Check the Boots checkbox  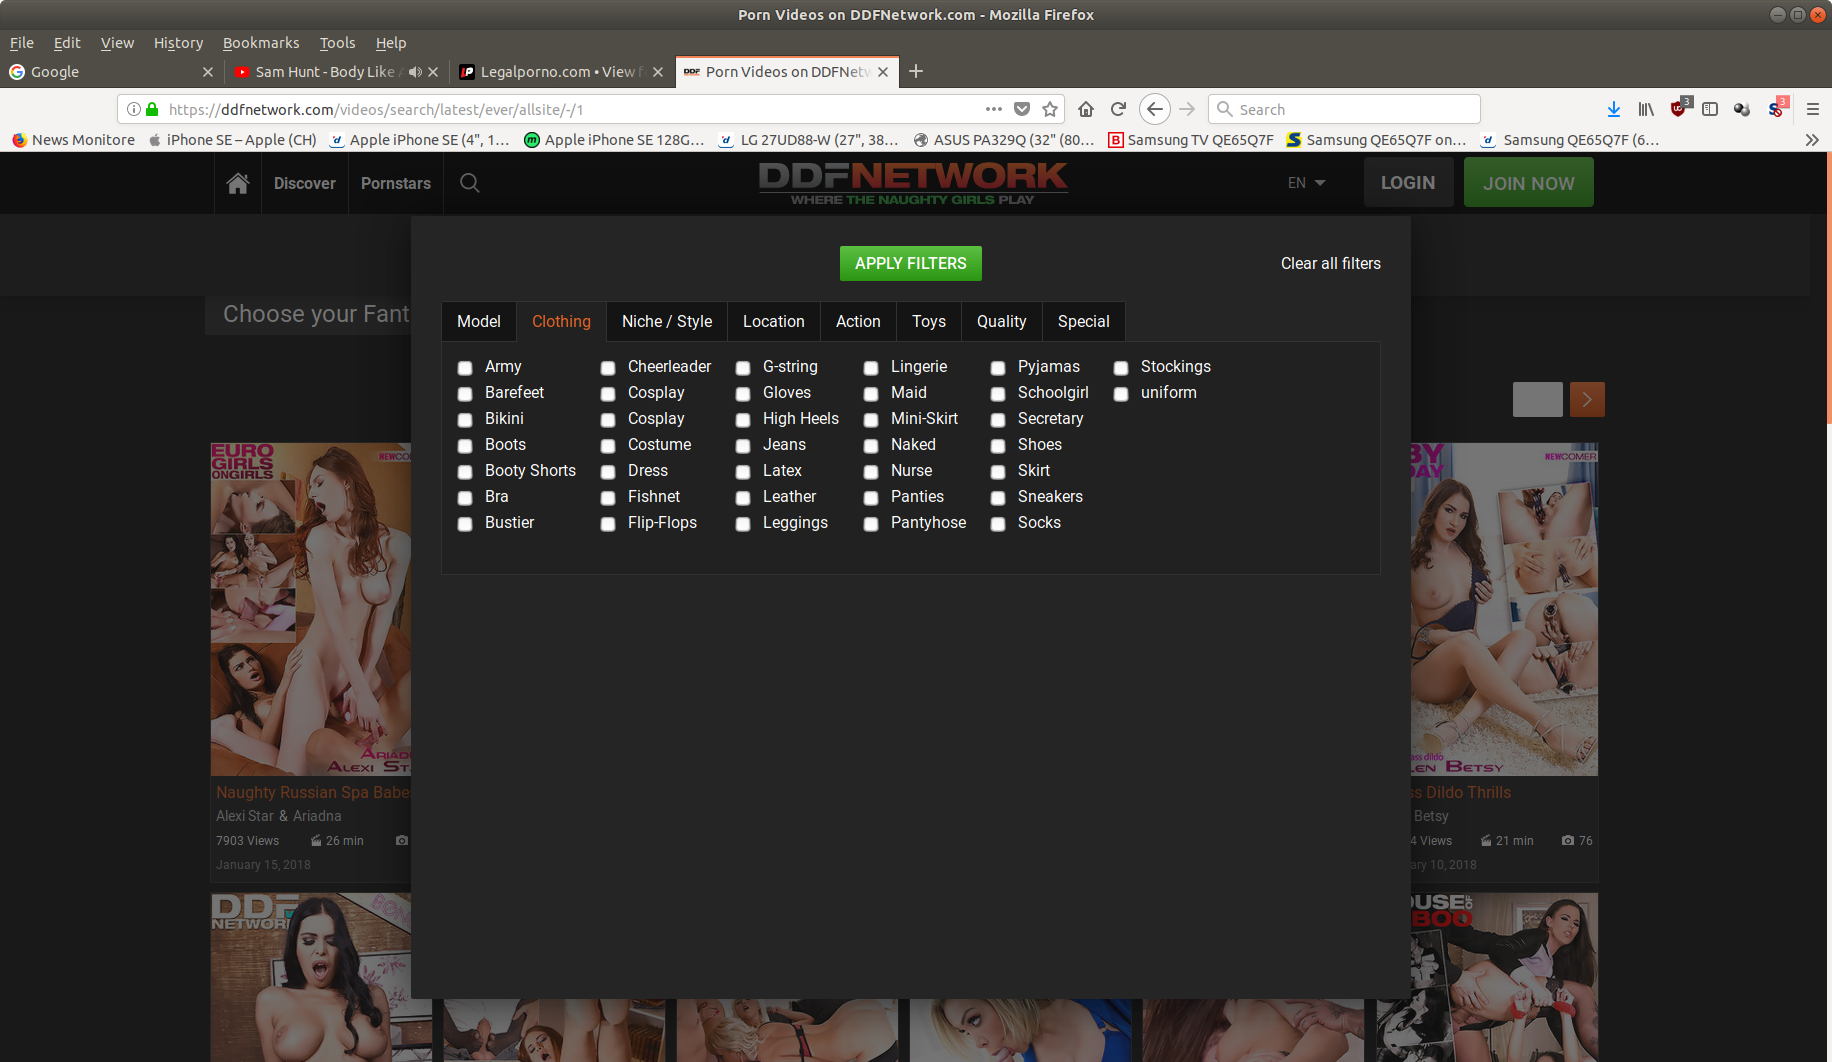465,446
